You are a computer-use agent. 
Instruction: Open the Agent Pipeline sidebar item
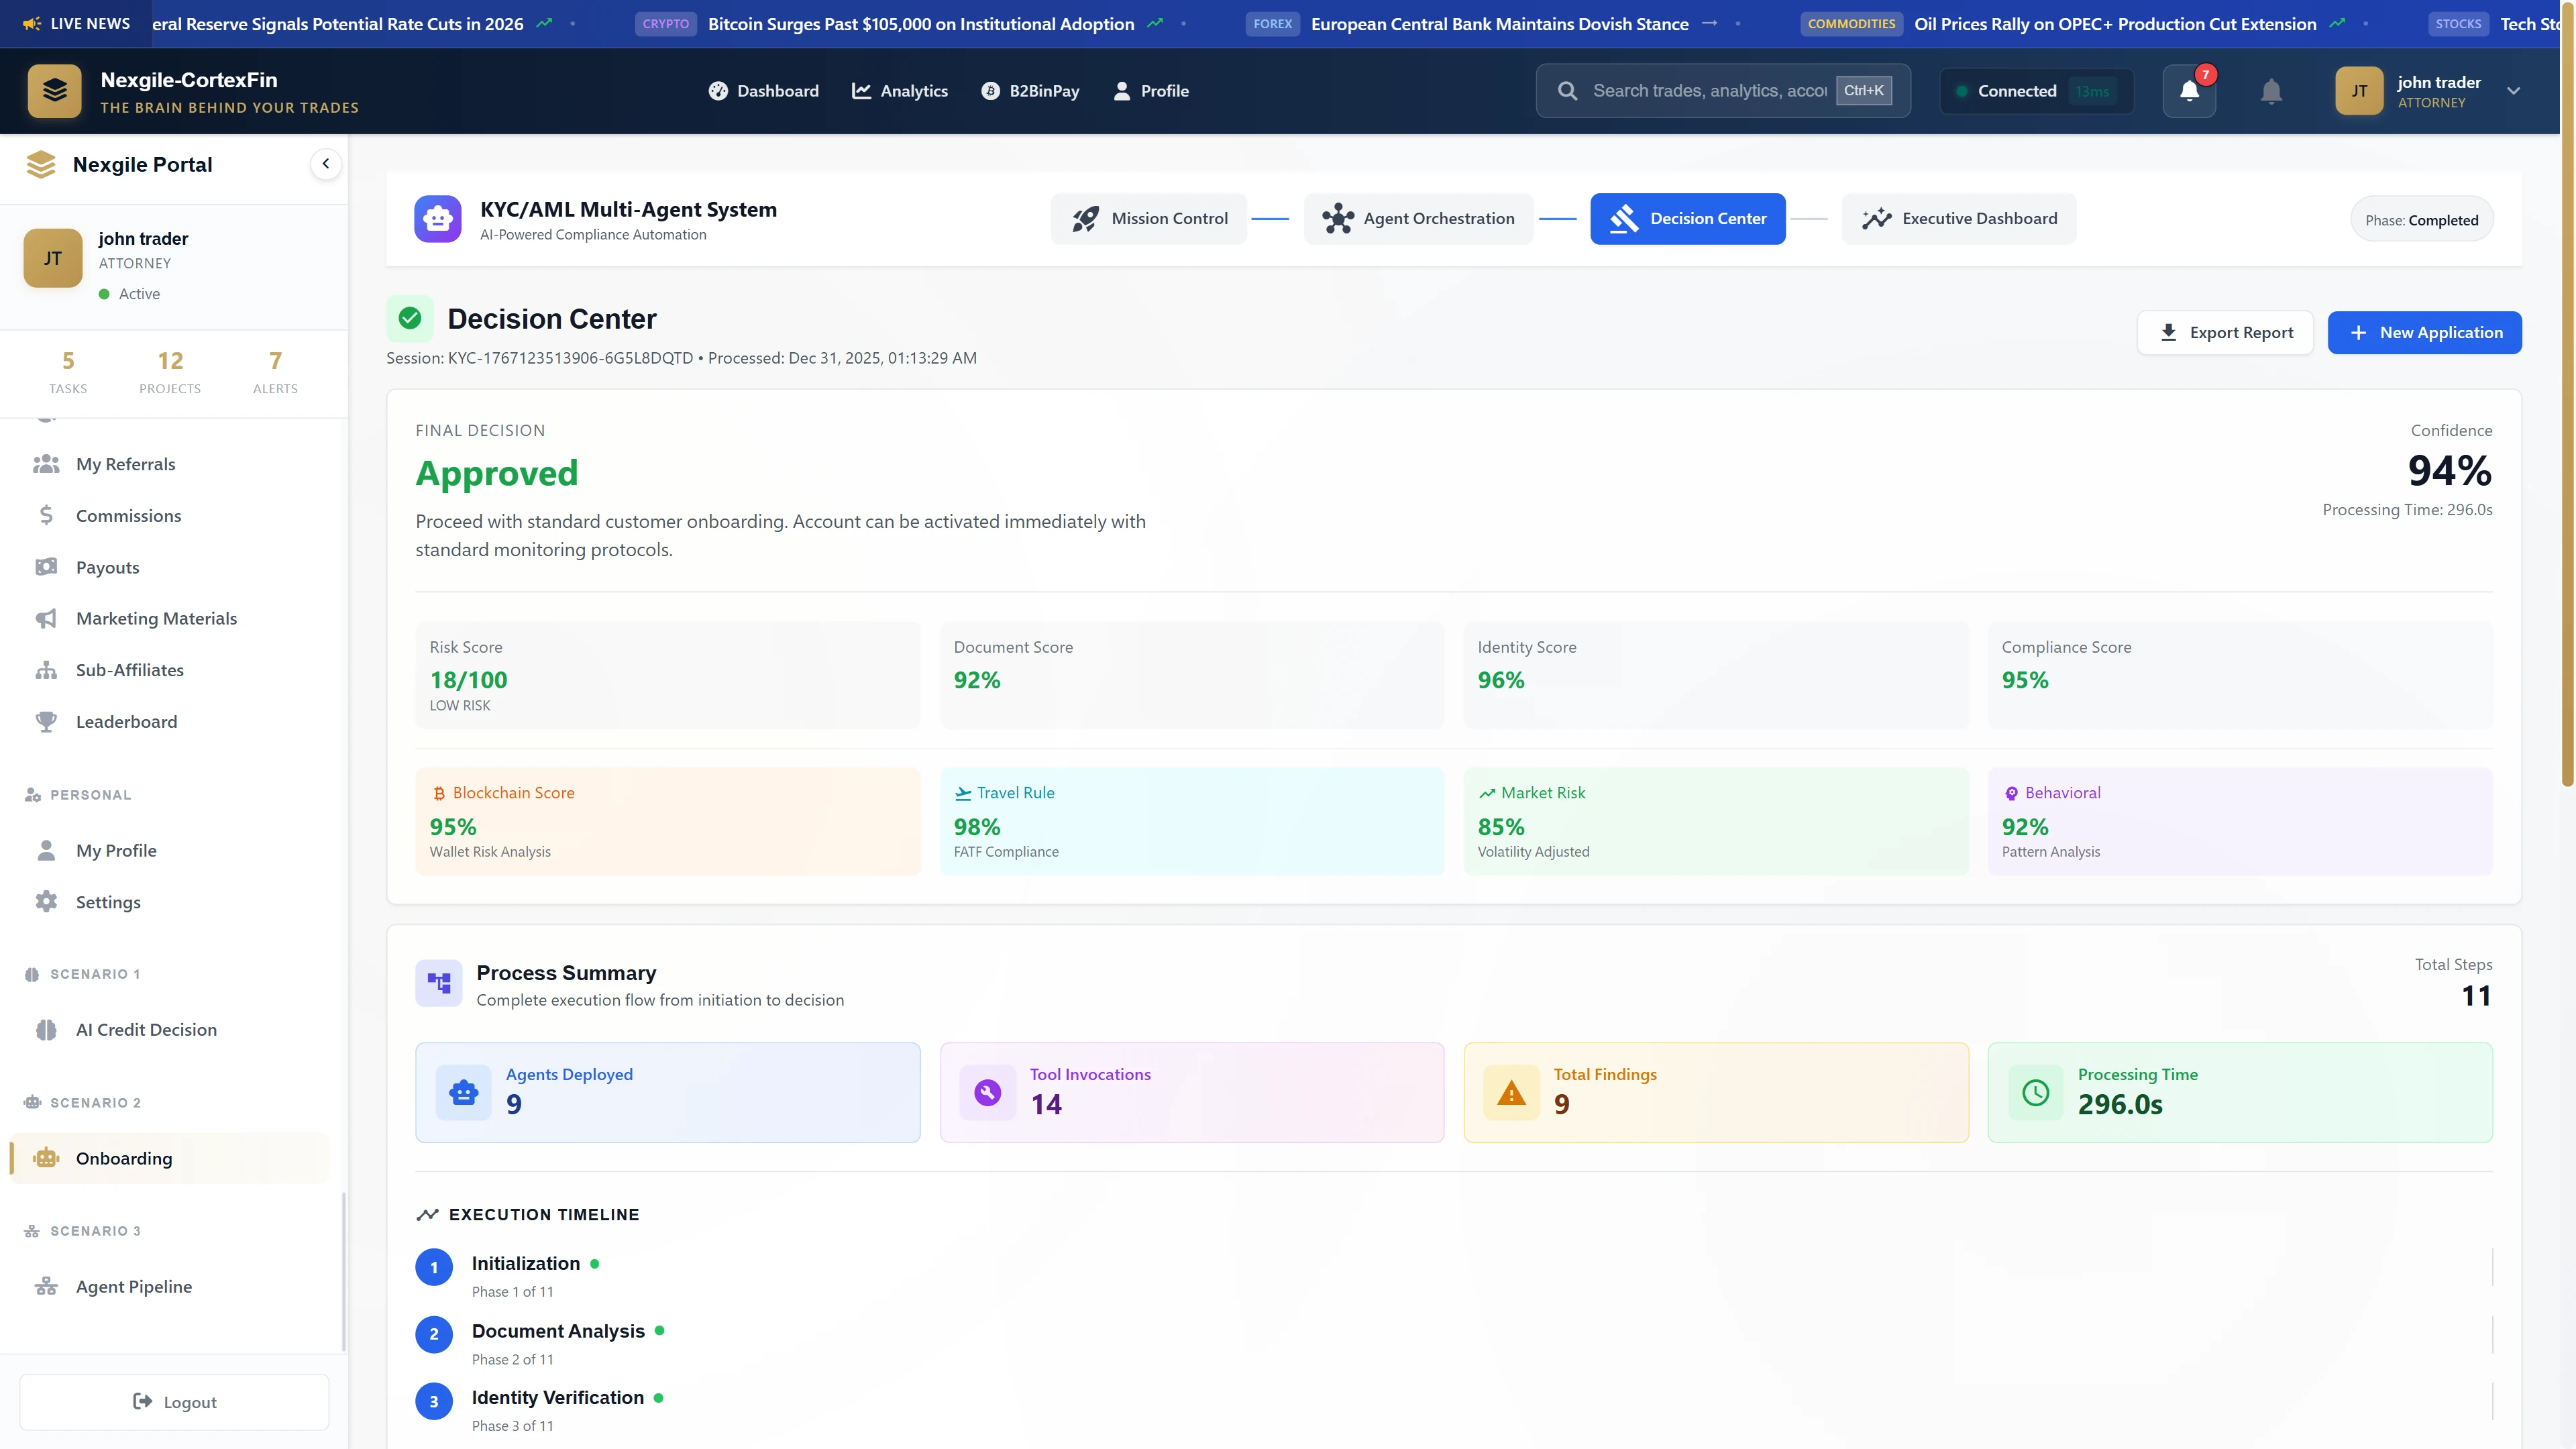[134, 1286]
